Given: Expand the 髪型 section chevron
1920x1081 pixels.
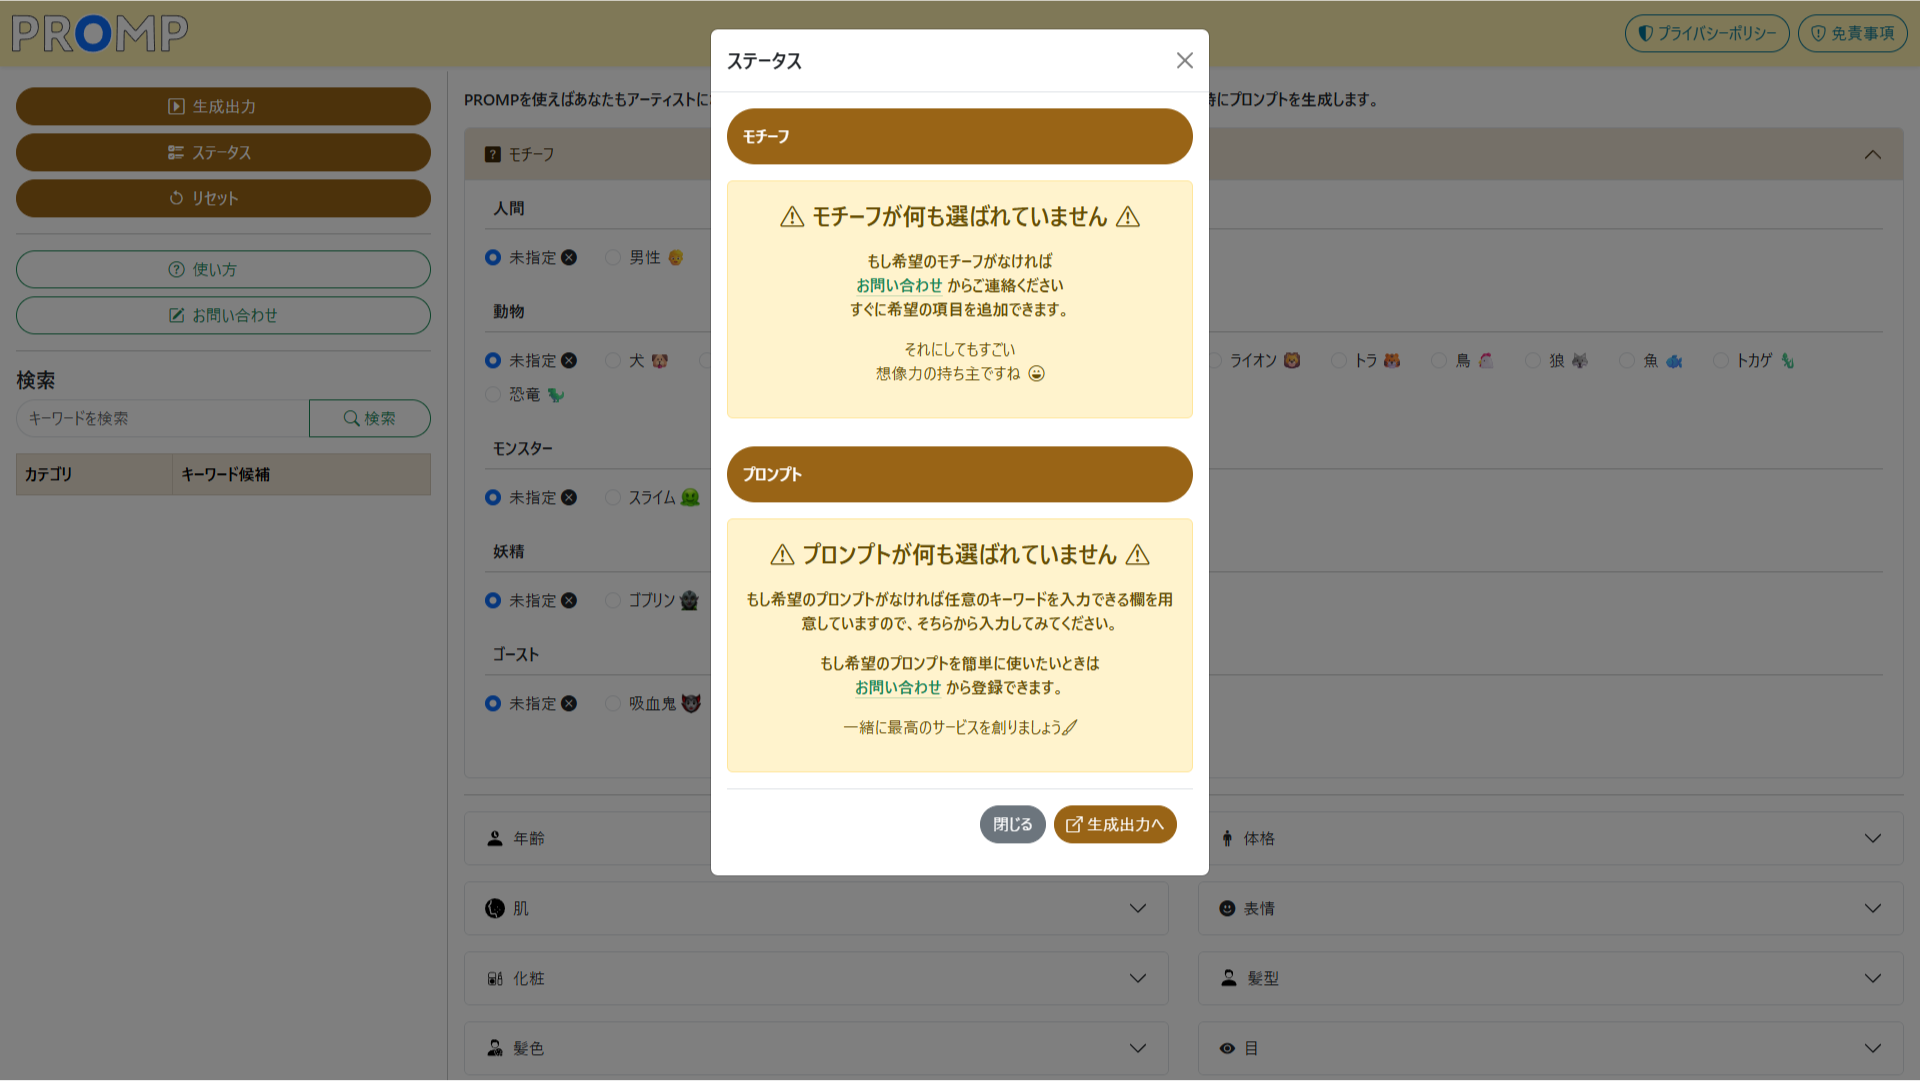Looking at the screenshot, I should point(1873,979).
